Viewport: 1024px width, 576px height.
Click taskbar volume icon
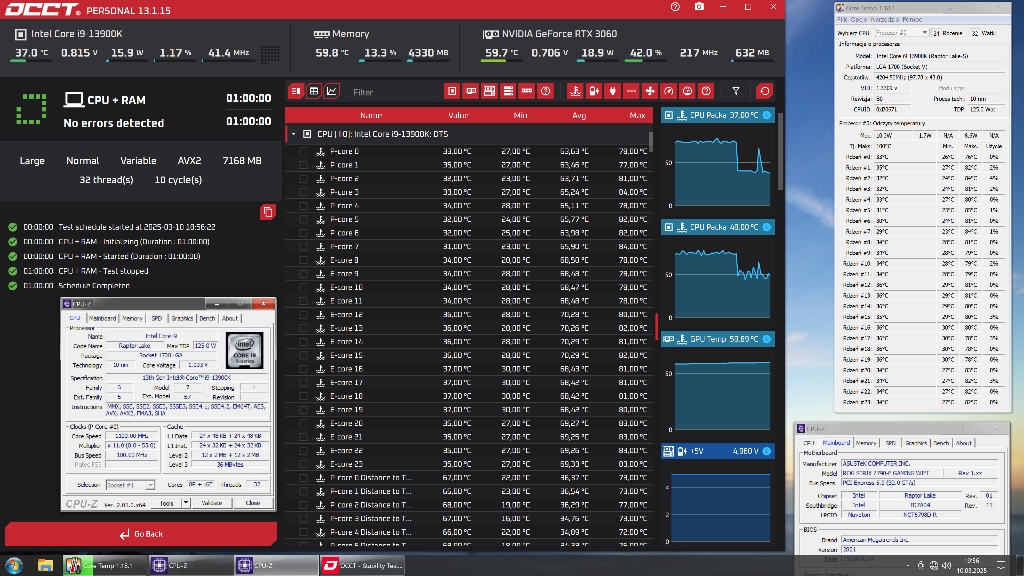947,565
